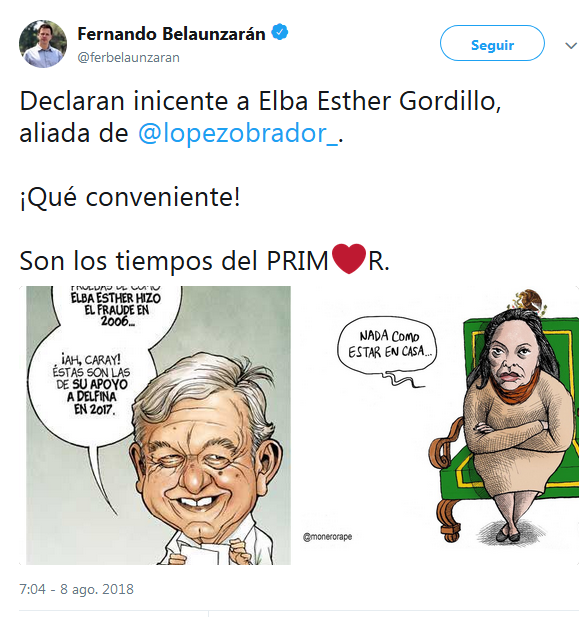Open the left cartoon of the smiling man
Screen dimensions: 588x617
coord(158,425)
